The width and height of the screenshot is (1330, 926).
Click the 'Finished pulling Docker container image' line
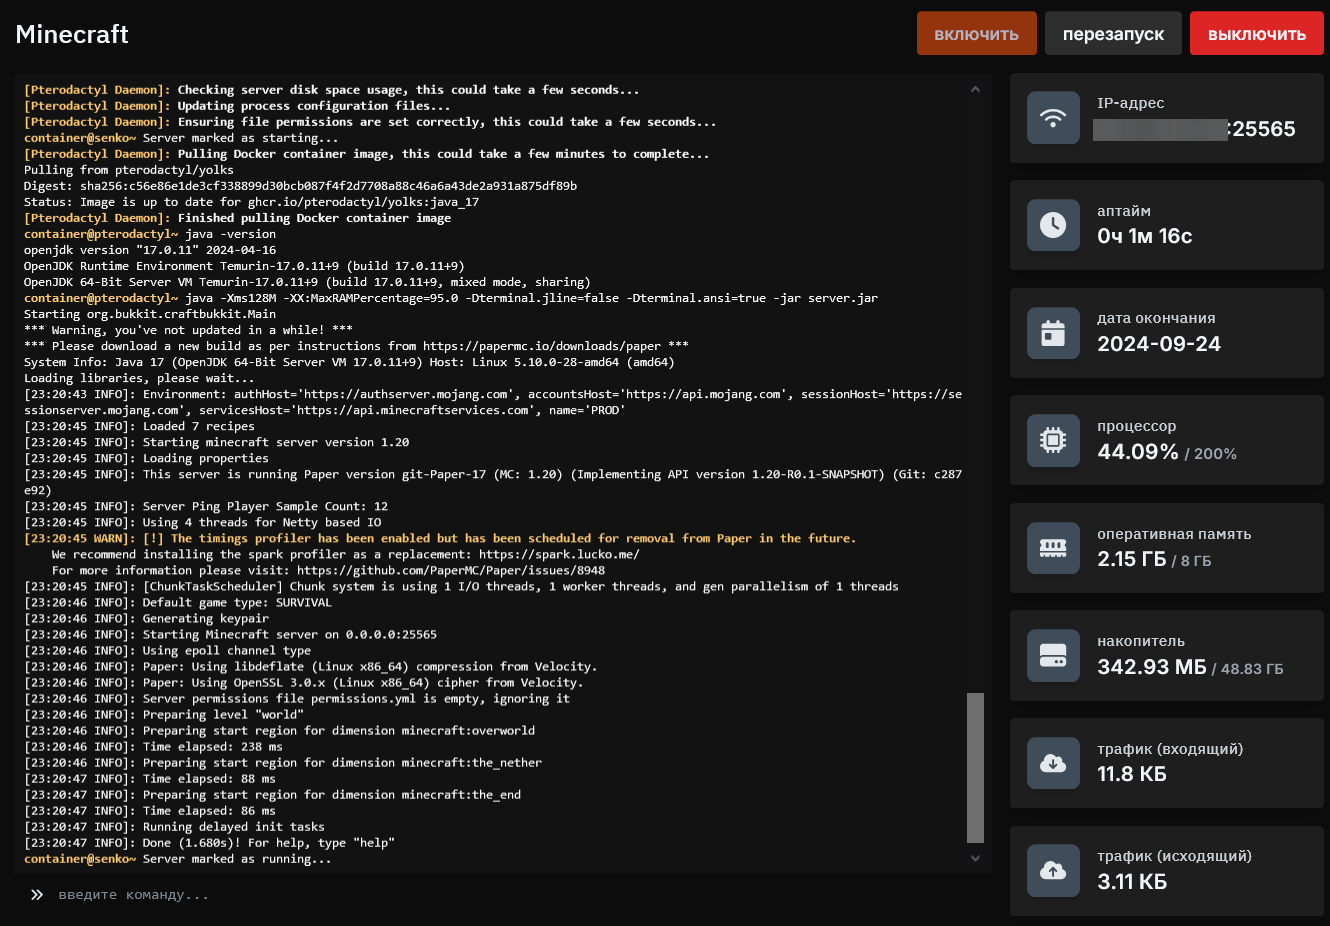[x=237, y=218]
